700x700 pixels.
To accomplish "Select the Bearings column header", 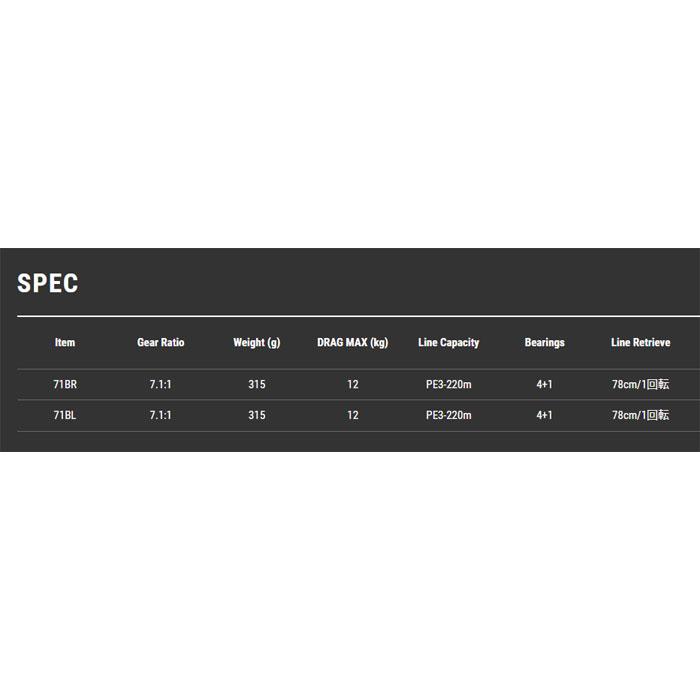I will pos(545,343).
